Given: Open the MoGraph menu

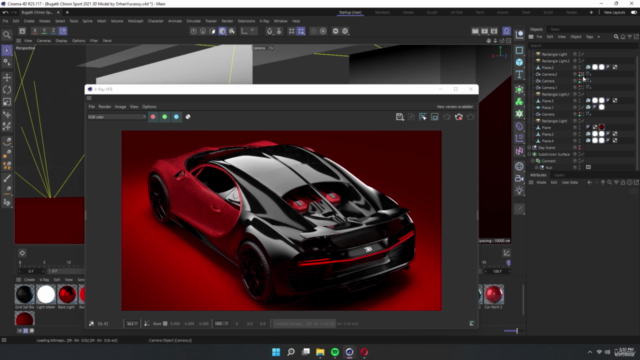Looking at the screenshot, I should [x=136, y=21].
